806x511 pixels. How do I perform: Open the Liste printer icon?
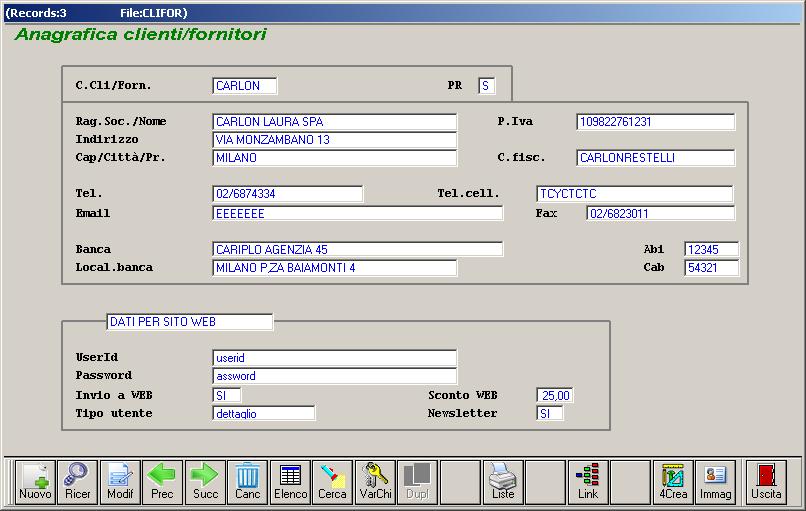pyautogui.click(x=503, y=482)
